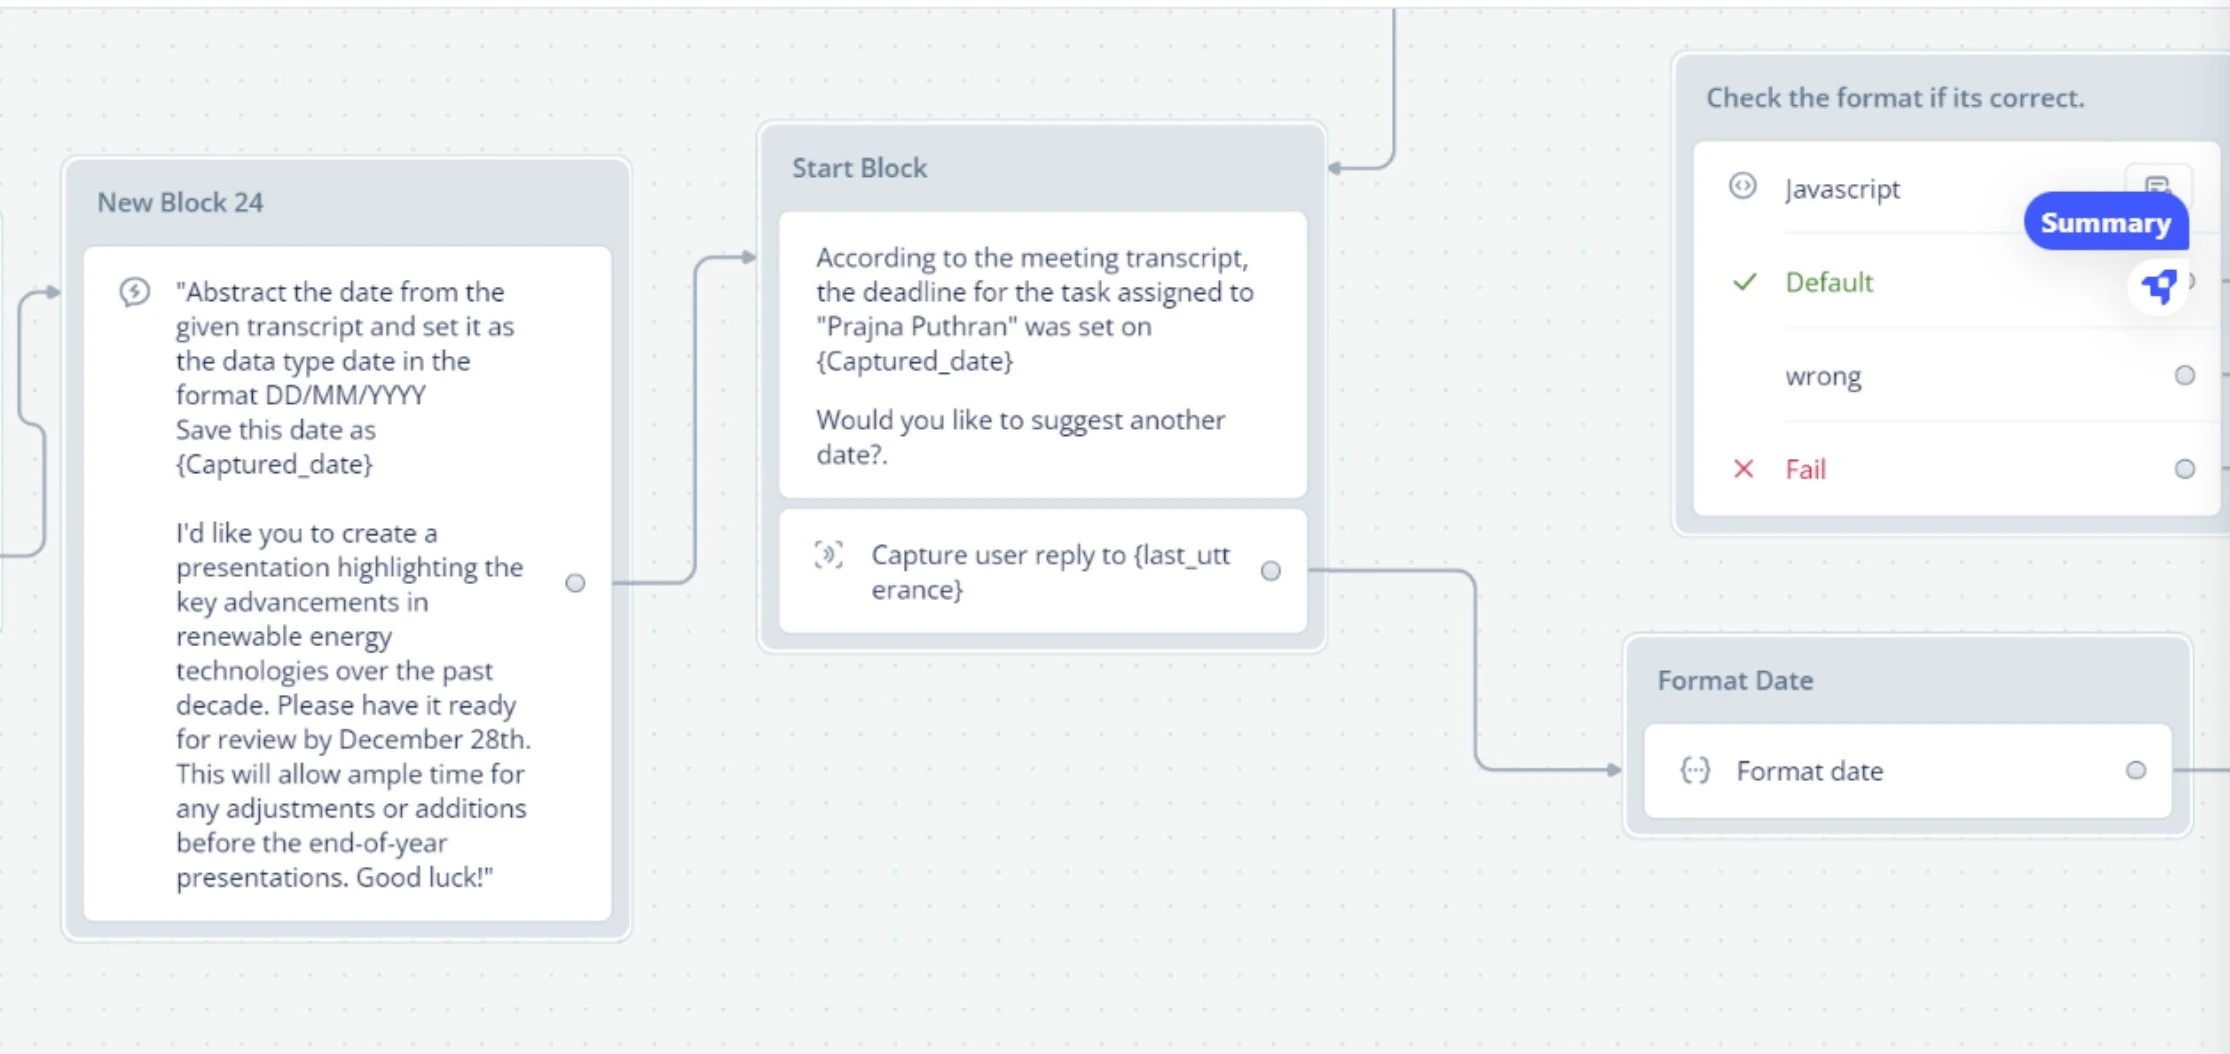Select the Format date curly-braces icon

coord(1694,770)
